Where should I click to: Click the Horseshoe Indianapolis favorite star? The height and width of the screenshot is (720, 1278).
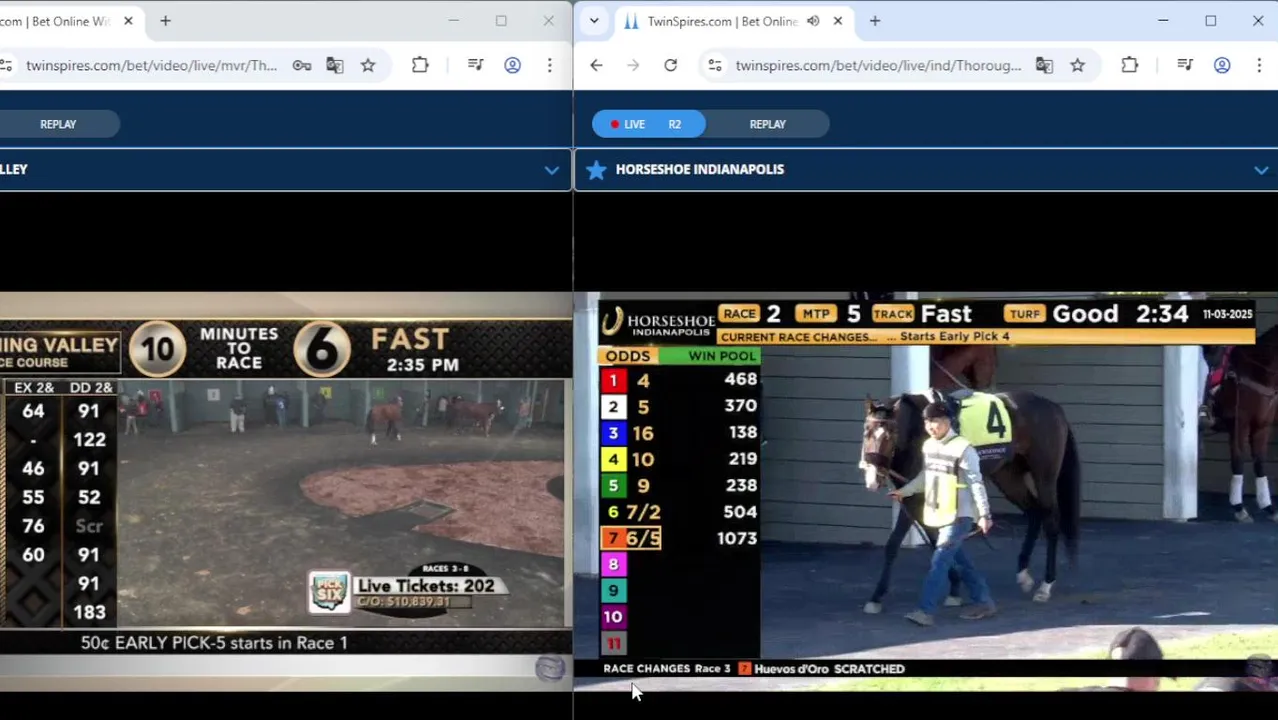596,170
